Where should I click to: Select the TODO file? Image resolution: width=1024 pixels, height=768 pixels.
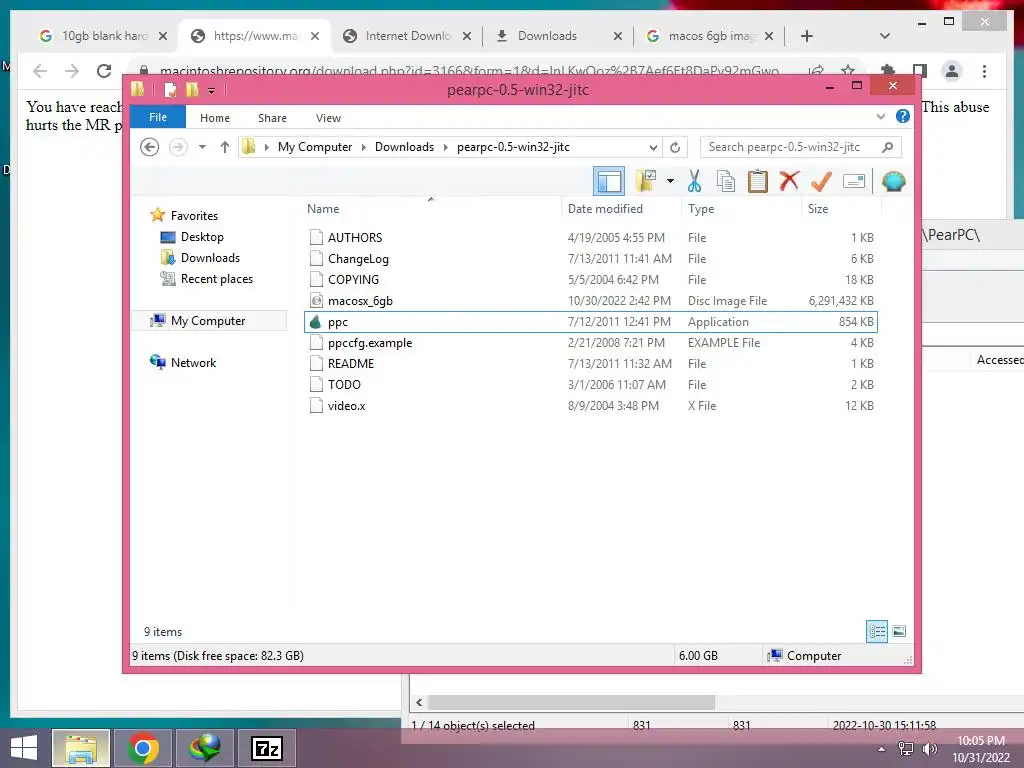pyautogui.click(x=590, y=384)
